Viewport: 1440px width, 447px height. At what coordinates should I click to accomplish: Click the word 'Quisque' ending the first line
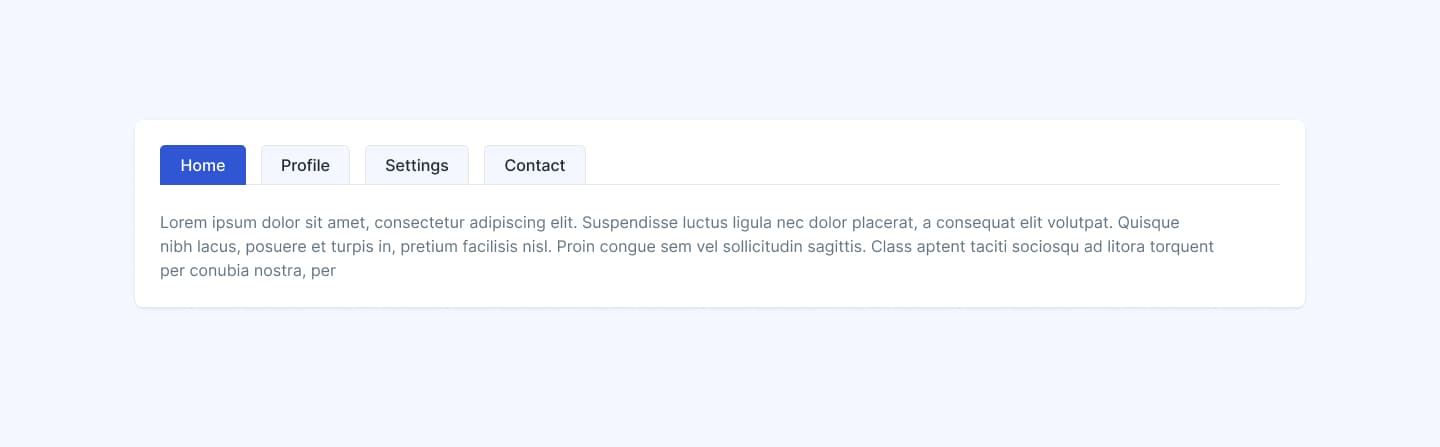pos(1150,222)
